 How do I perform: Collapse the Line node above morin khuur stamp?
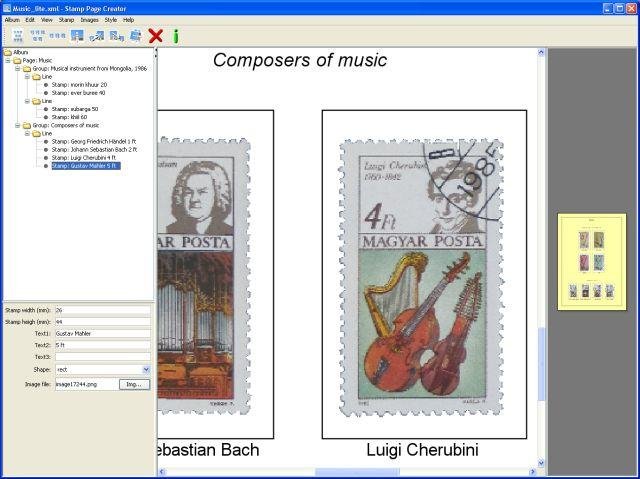pyautogui.click(x=27, y=77)
